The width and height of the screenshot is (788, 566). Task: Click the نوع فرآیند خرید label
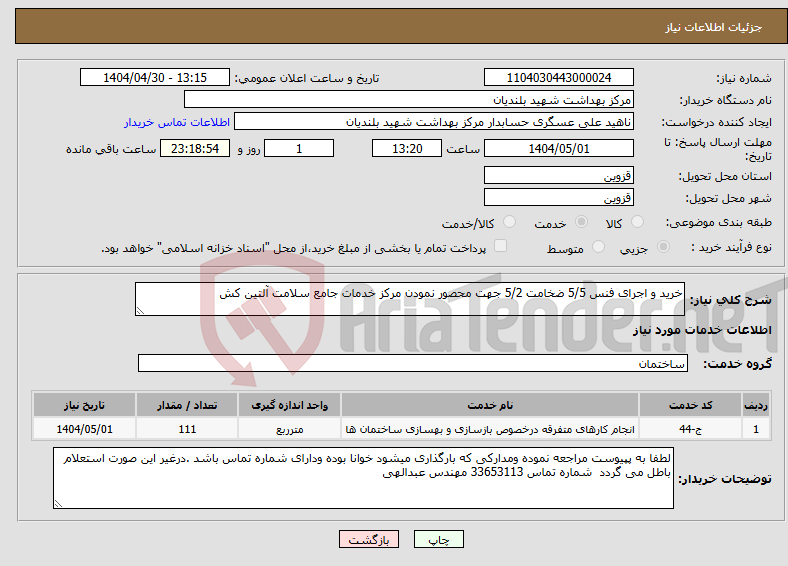(x=731, y=247)
